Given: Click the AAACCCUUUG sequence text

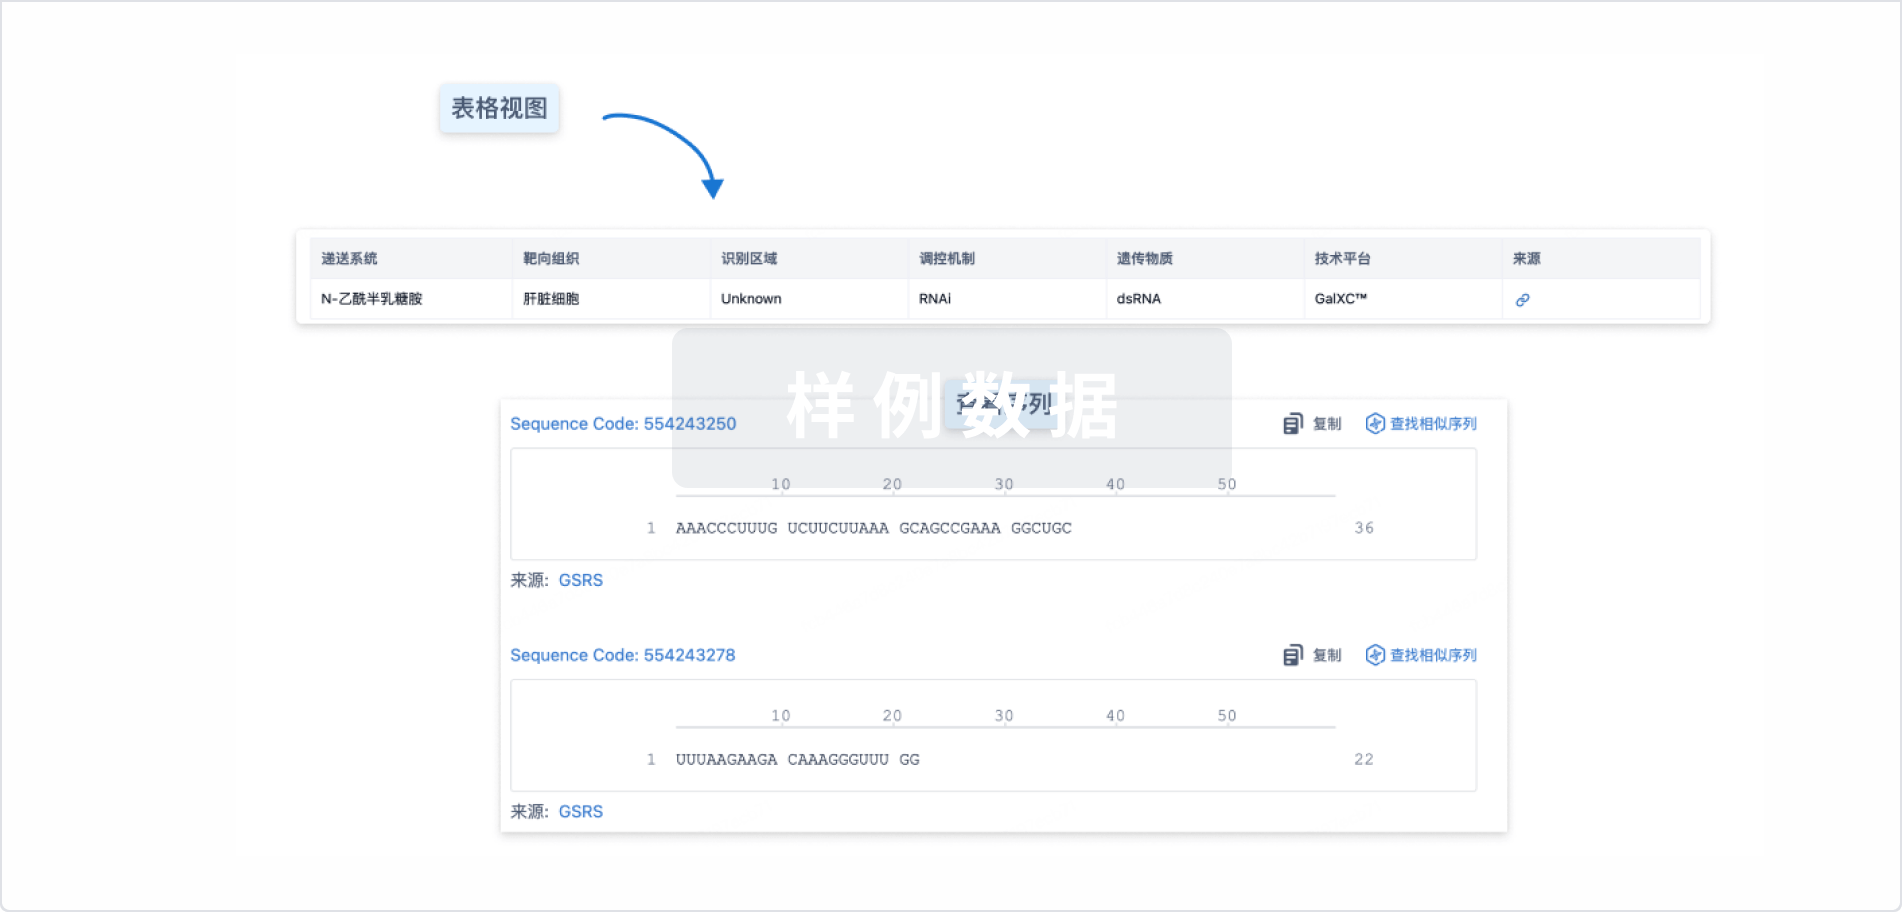Looking at the screenshot, I should (x=726, y=528).
